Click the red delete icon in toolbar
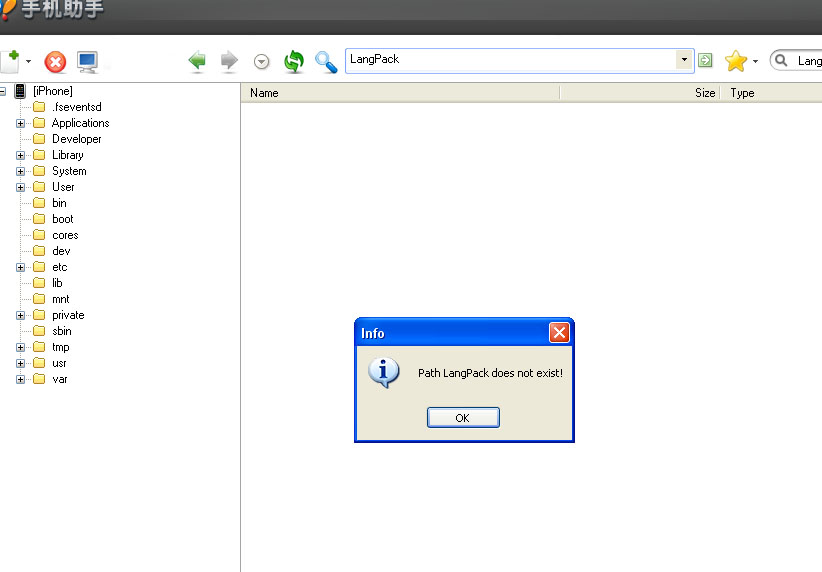The image size is (822, 572). (56, 62)
